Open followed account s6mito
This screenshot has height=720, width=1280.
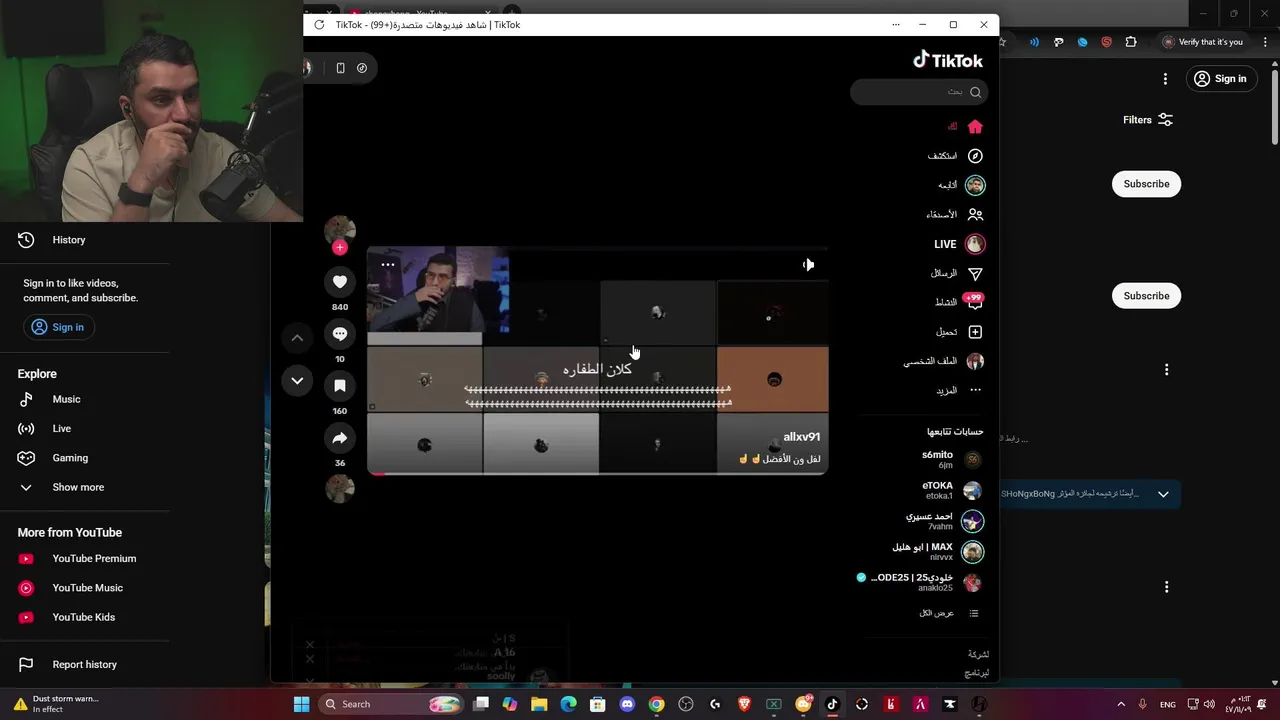pyautogui.click(x=951, y=460)
